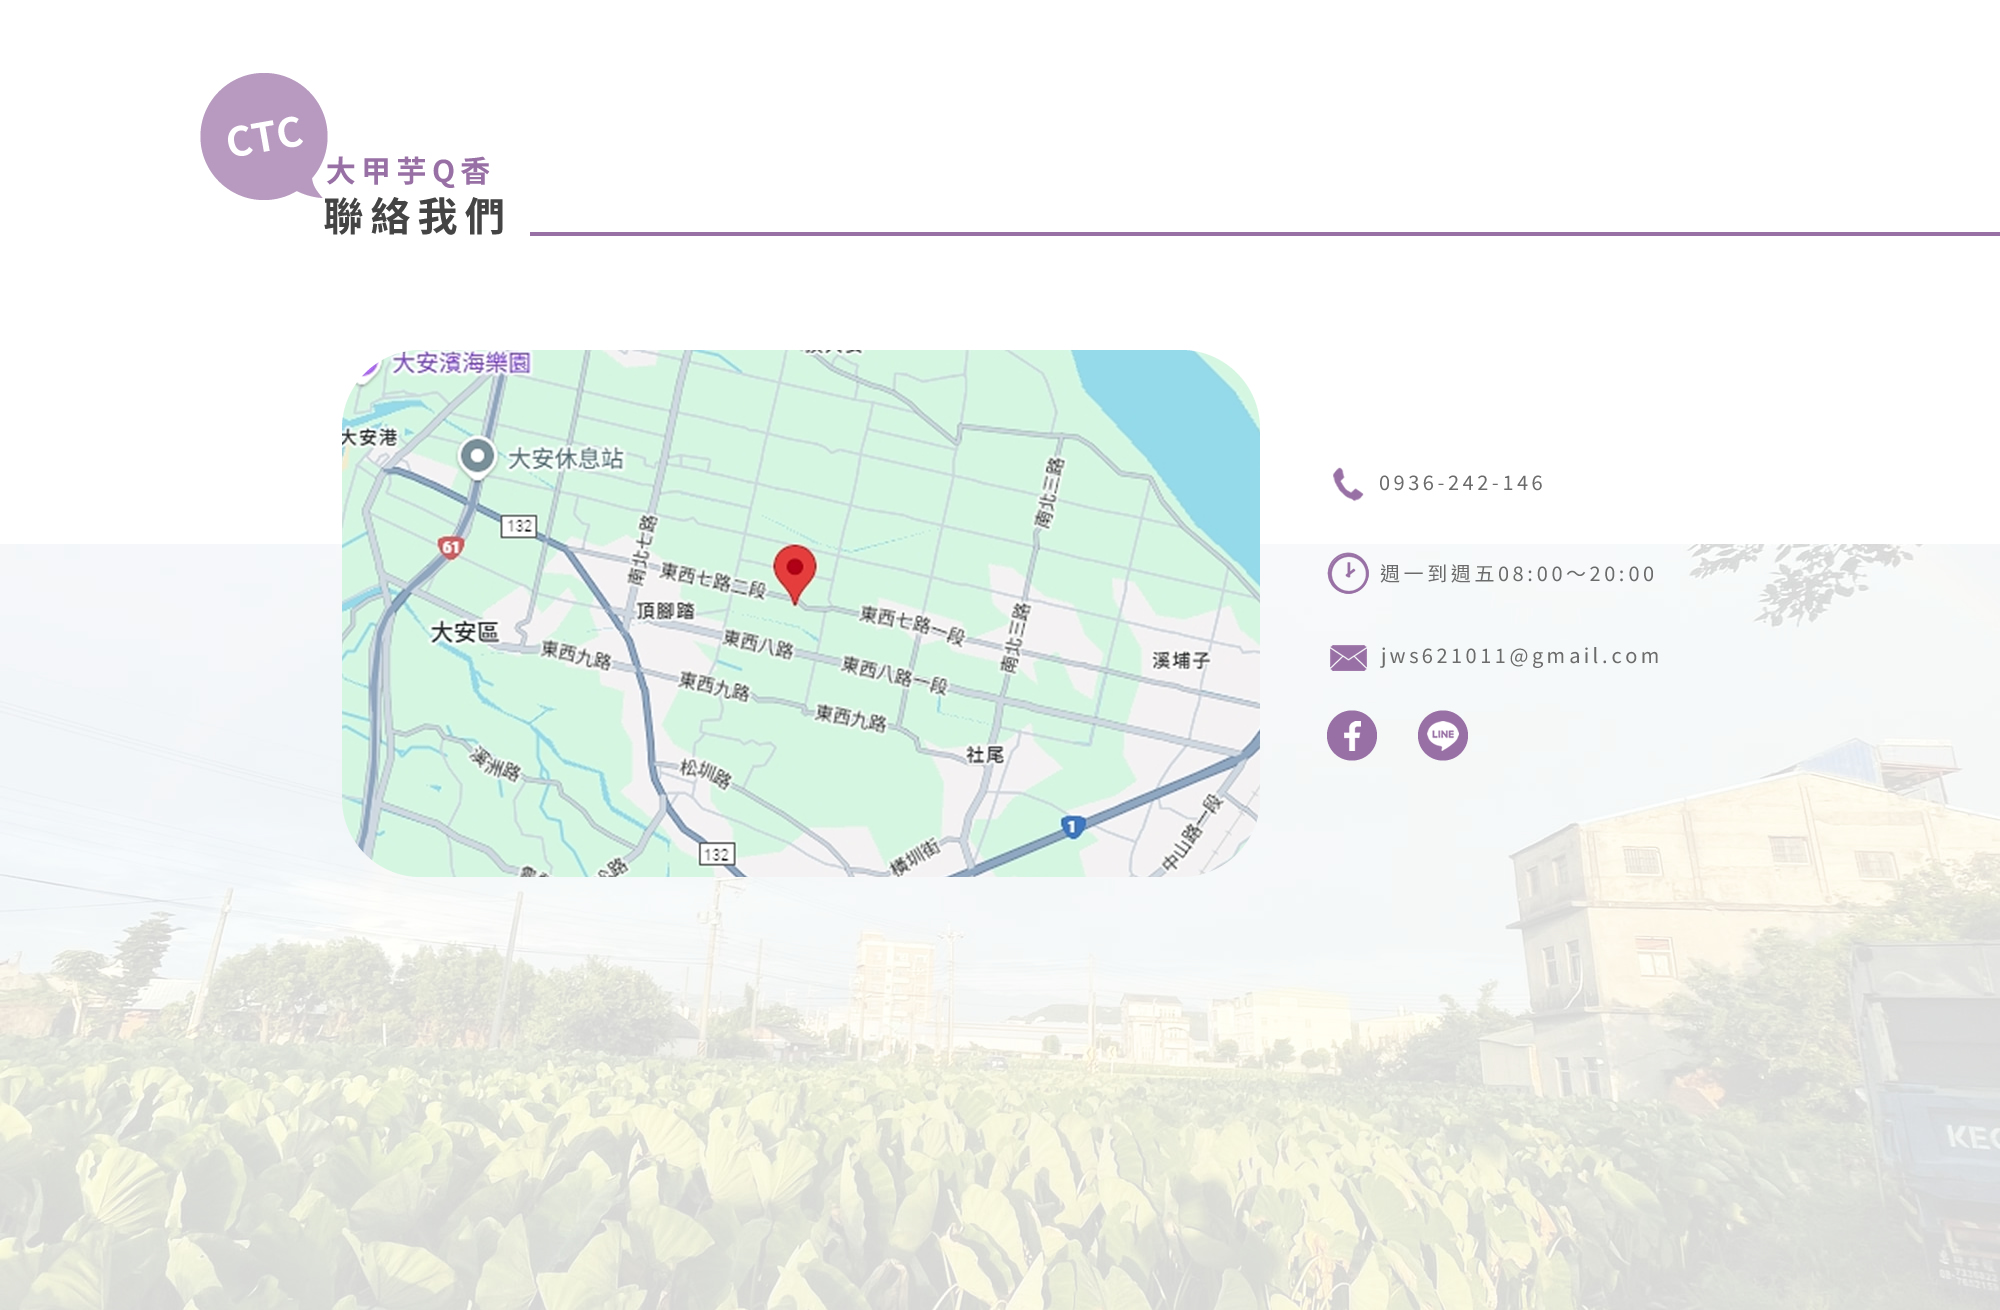Viewport: 2000px width, 1310px height.
Task: Click the route 1 blue shield marker
Action: point(1072,827)
